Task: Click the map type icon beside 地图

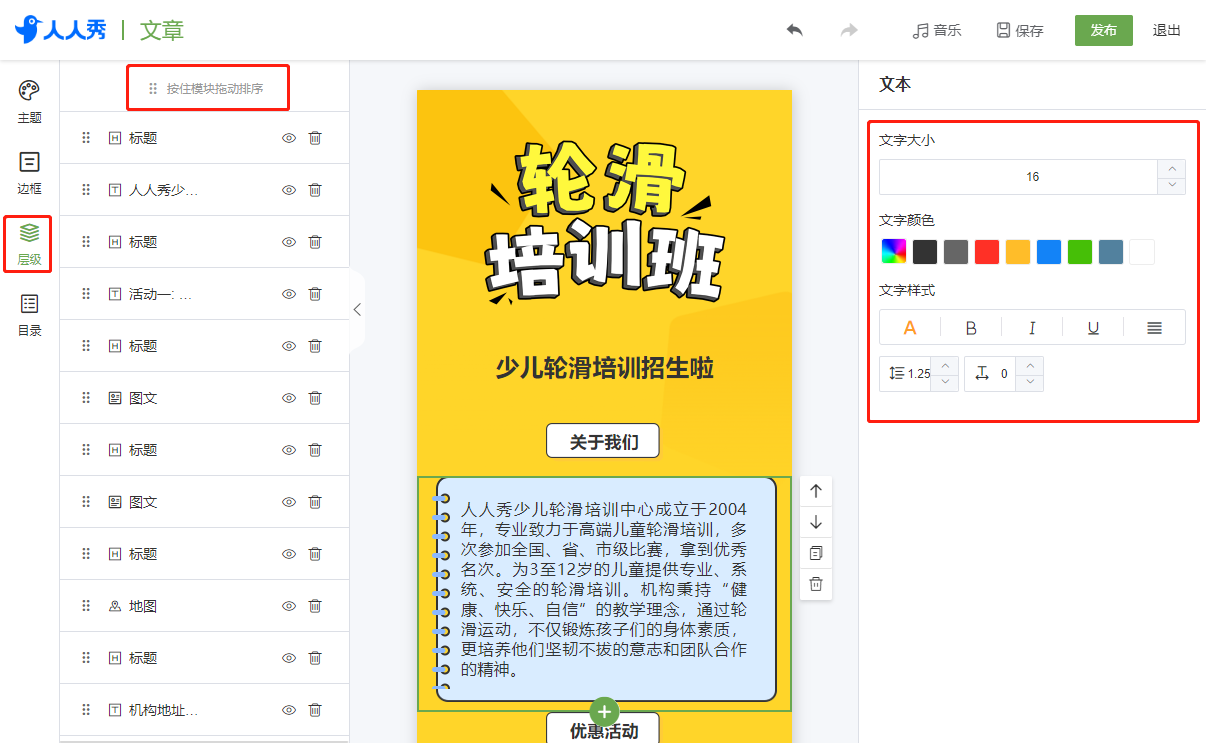Action: pyautogui.click(x=115, y=606)
